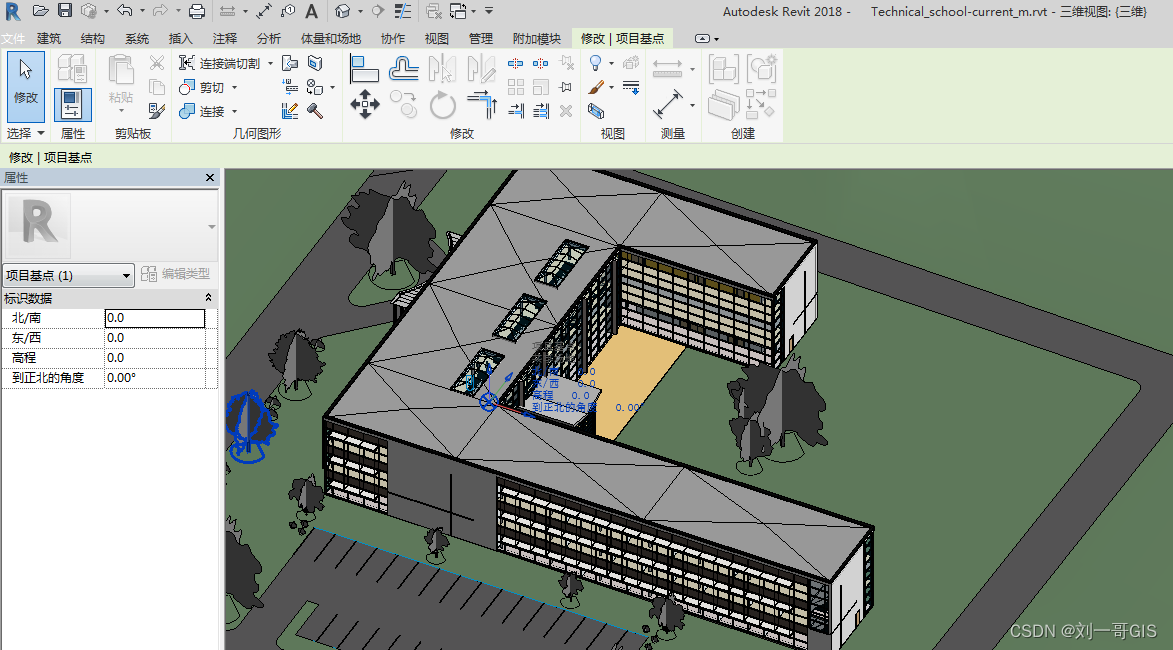Click the Hide in View lightbulb icon
This screenshot has width=1173, height=650.
tap(595, 63)
